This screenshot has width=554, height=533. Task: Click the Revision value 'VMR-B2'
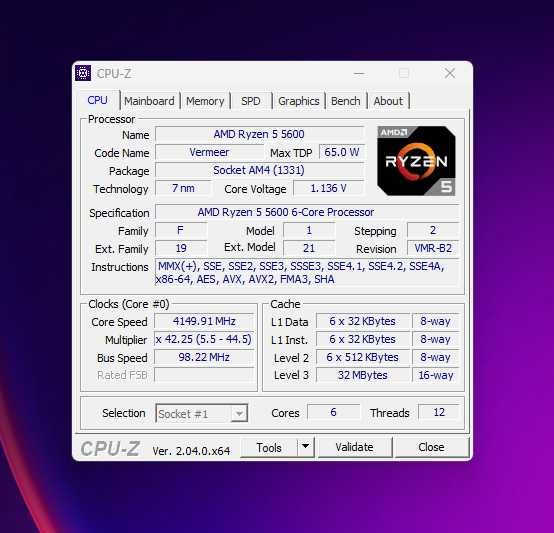433,248
